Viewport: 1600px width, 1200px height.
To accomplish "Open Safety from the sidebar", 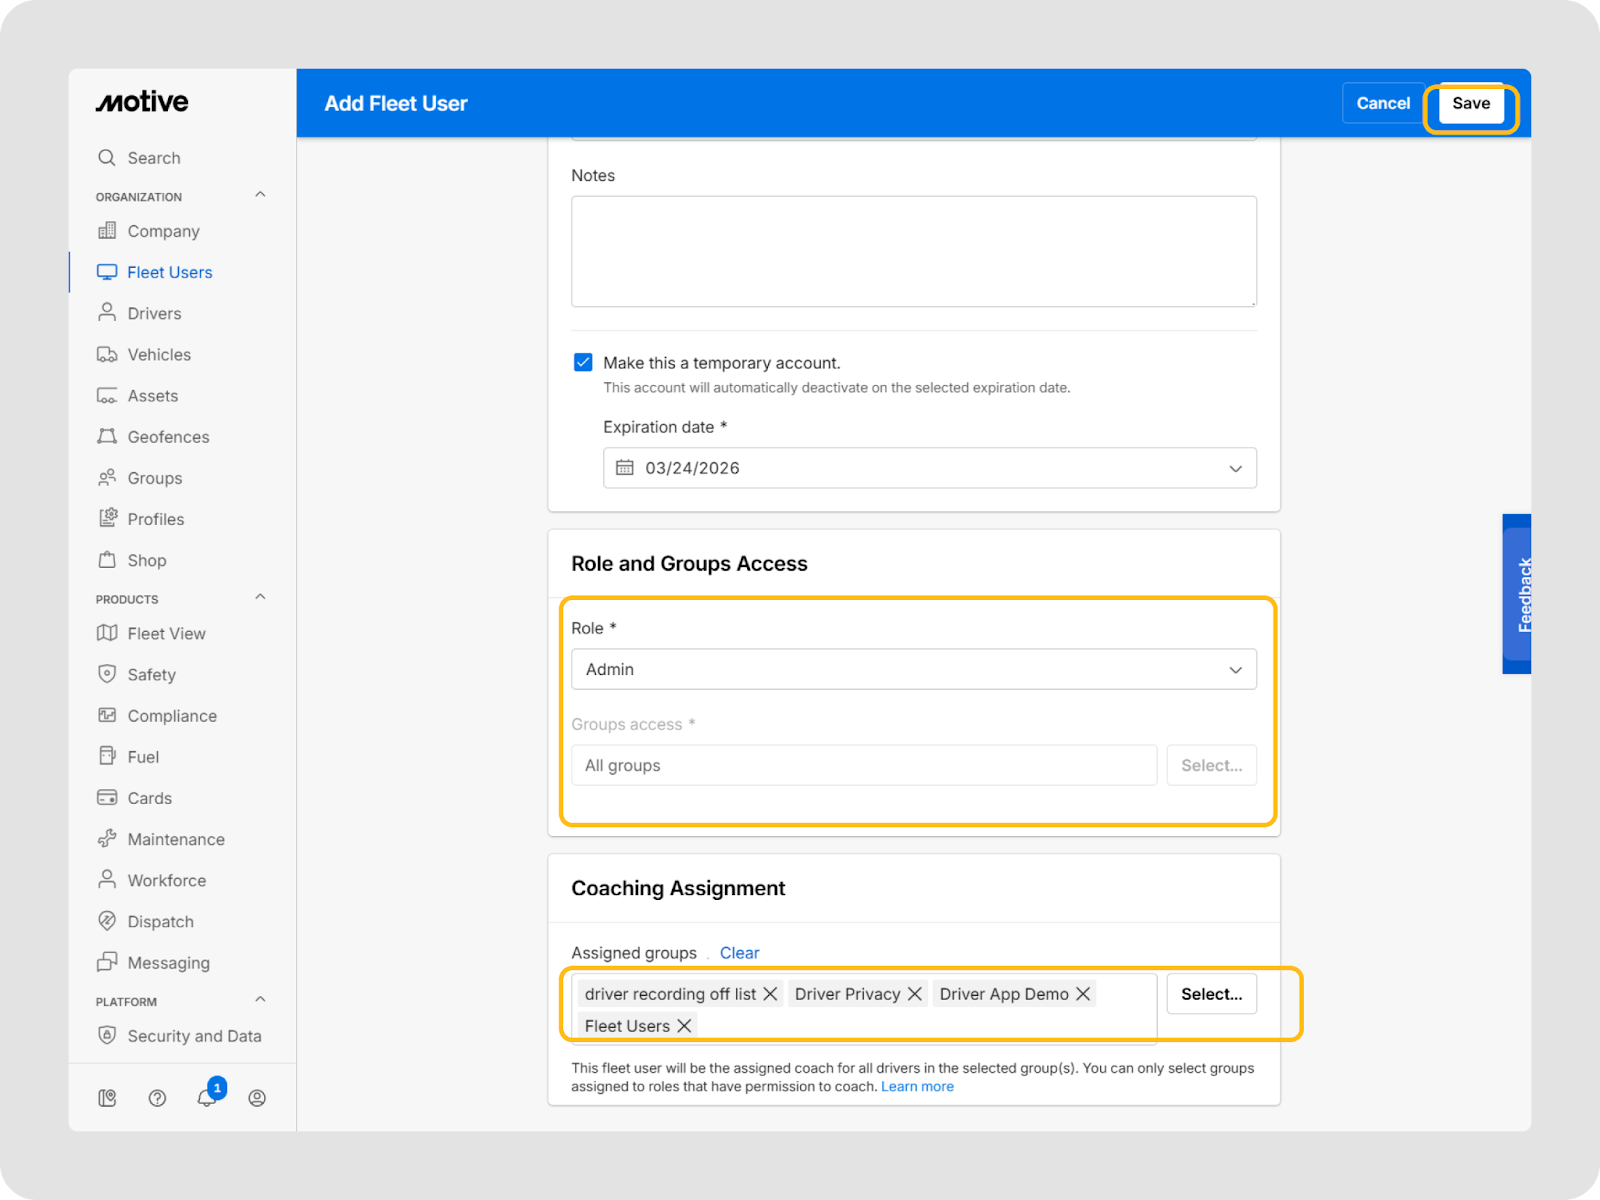I will pyautogui.click(x=151, y=675).
